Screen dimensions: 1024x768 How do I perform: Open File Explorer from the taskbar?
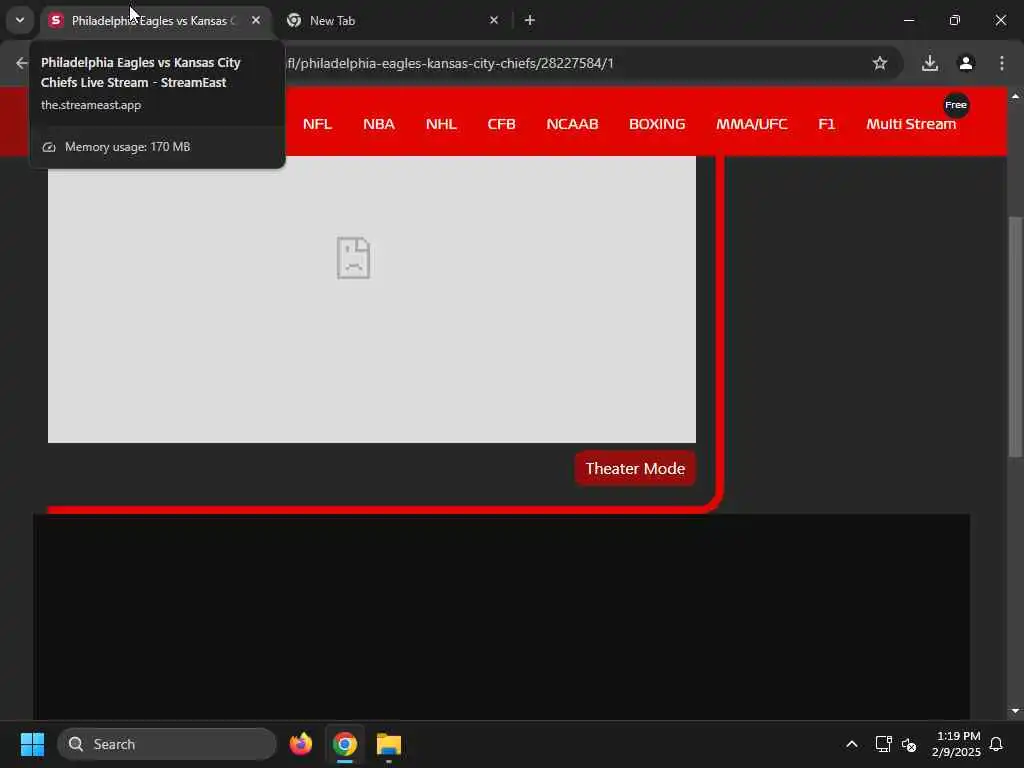click(x=389, y=744)
